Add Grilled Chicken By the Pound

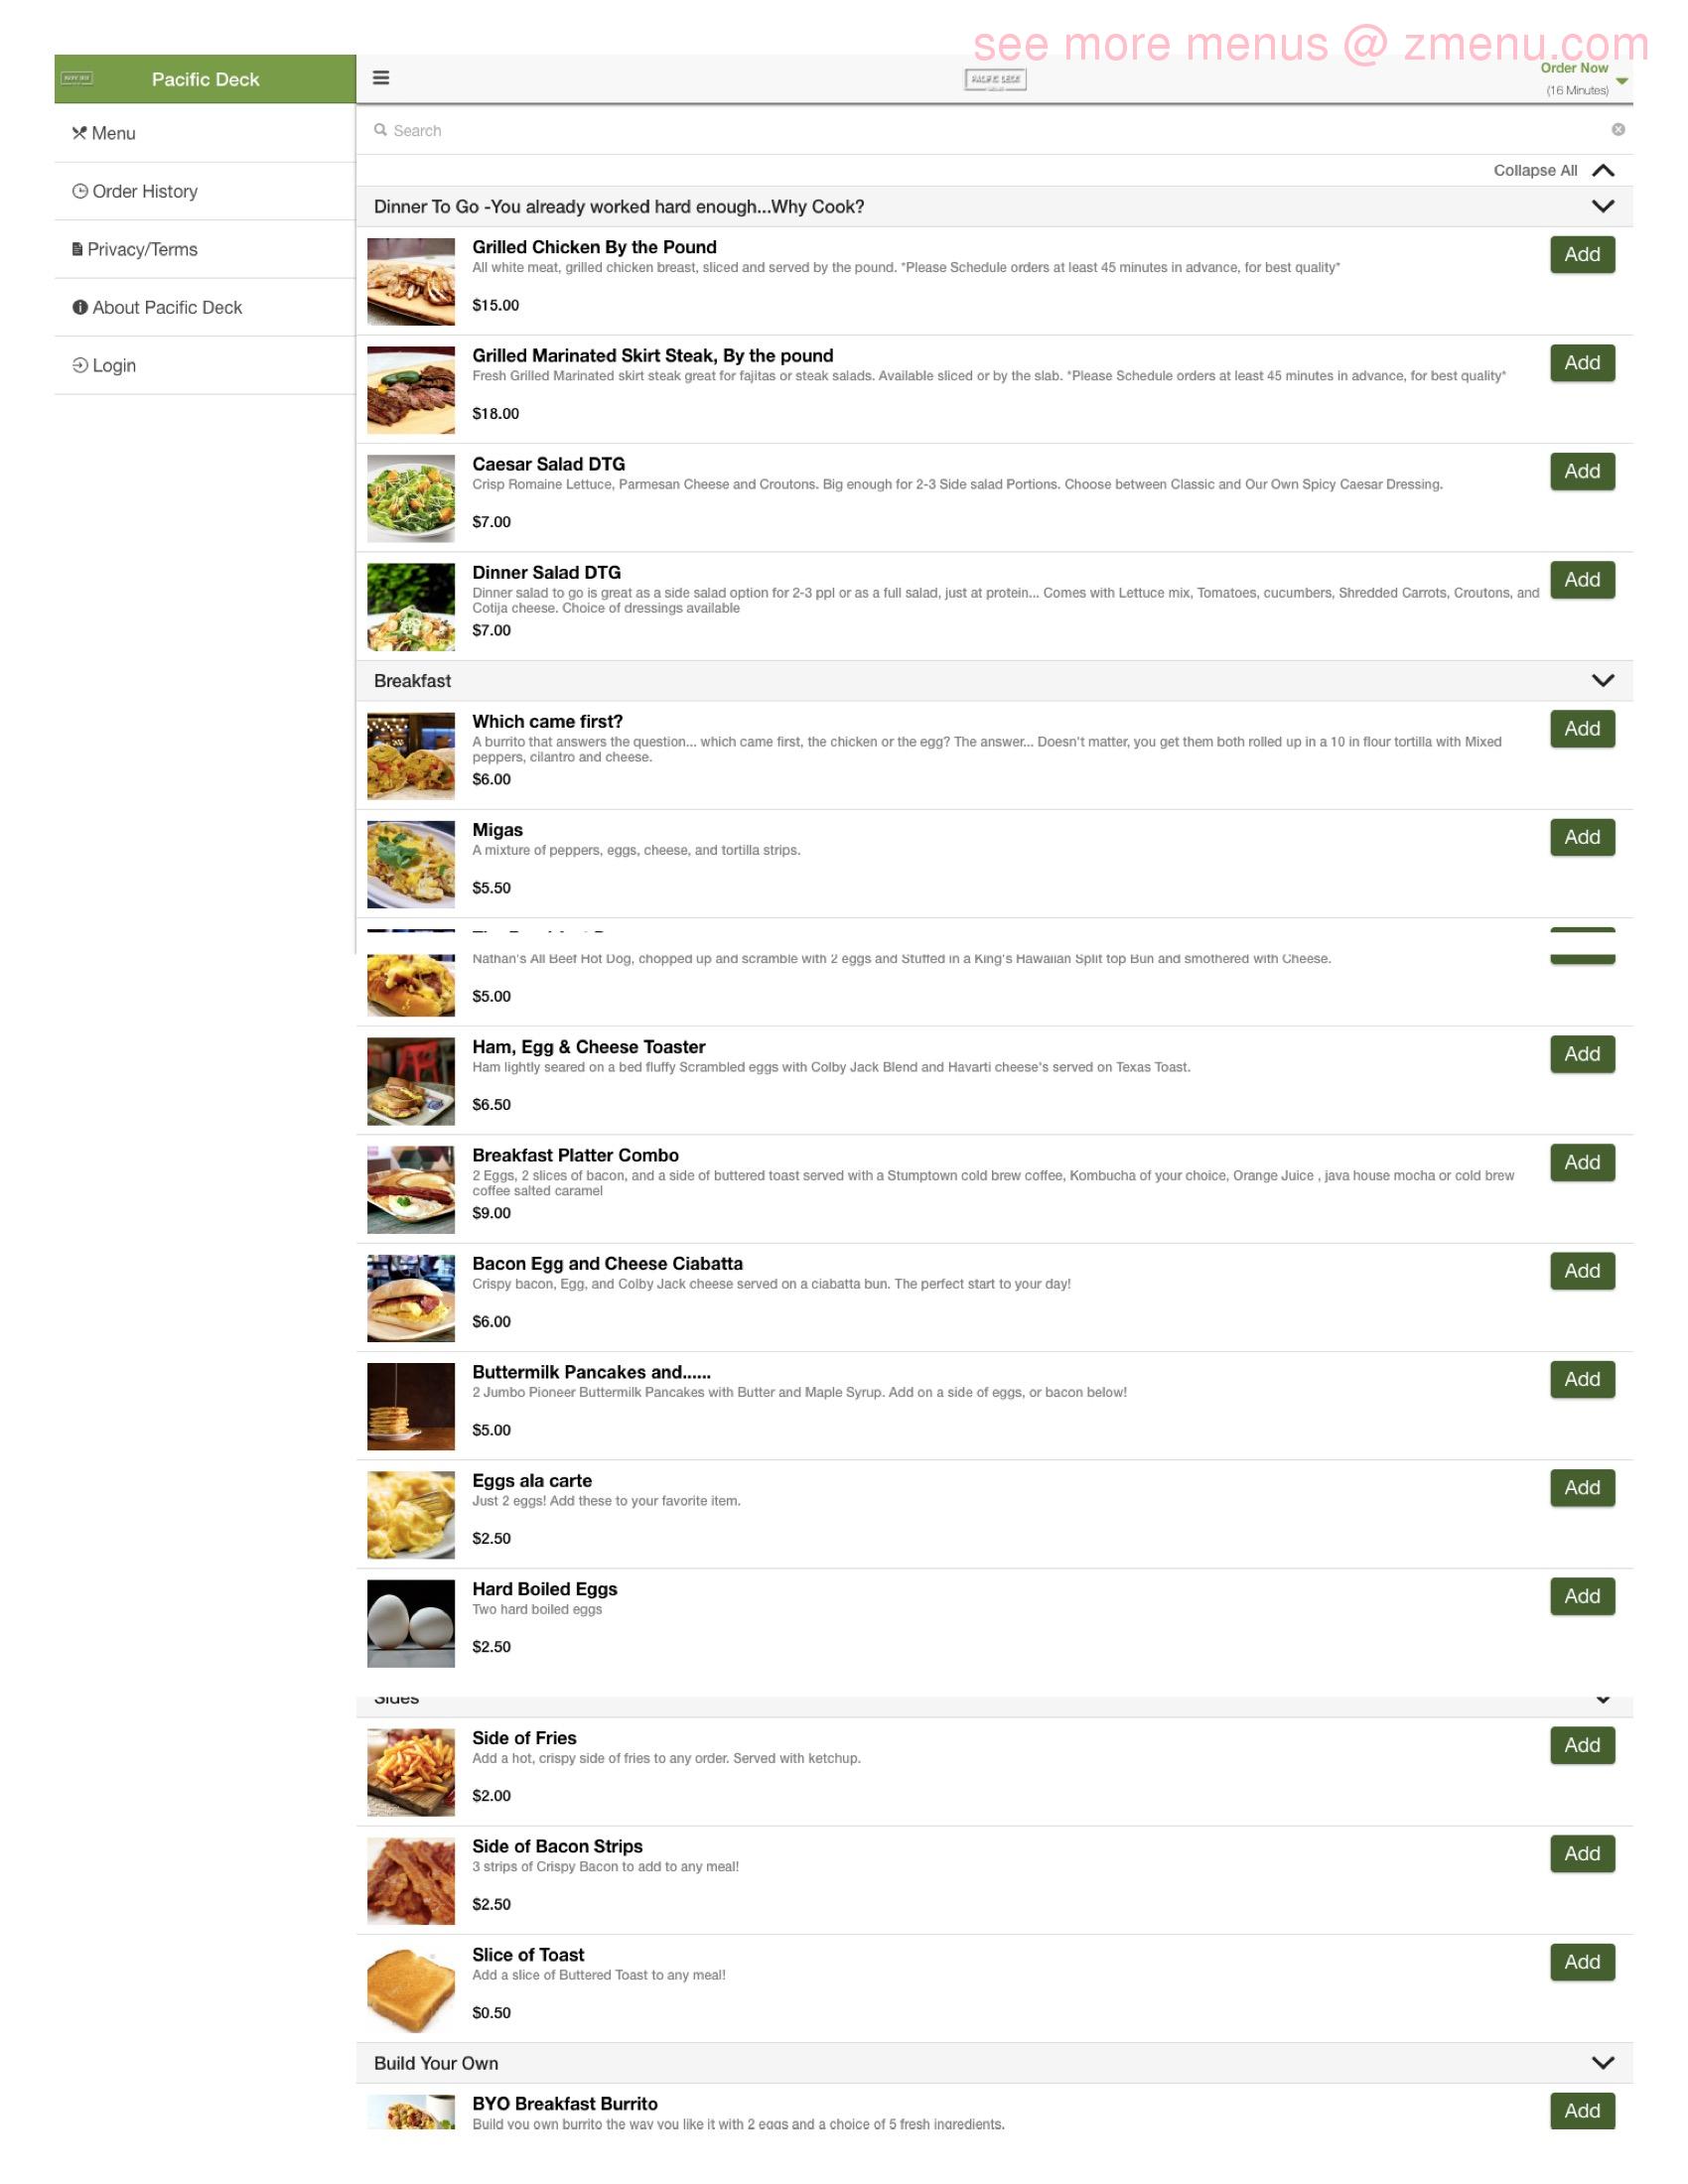tap(1582, 255)
